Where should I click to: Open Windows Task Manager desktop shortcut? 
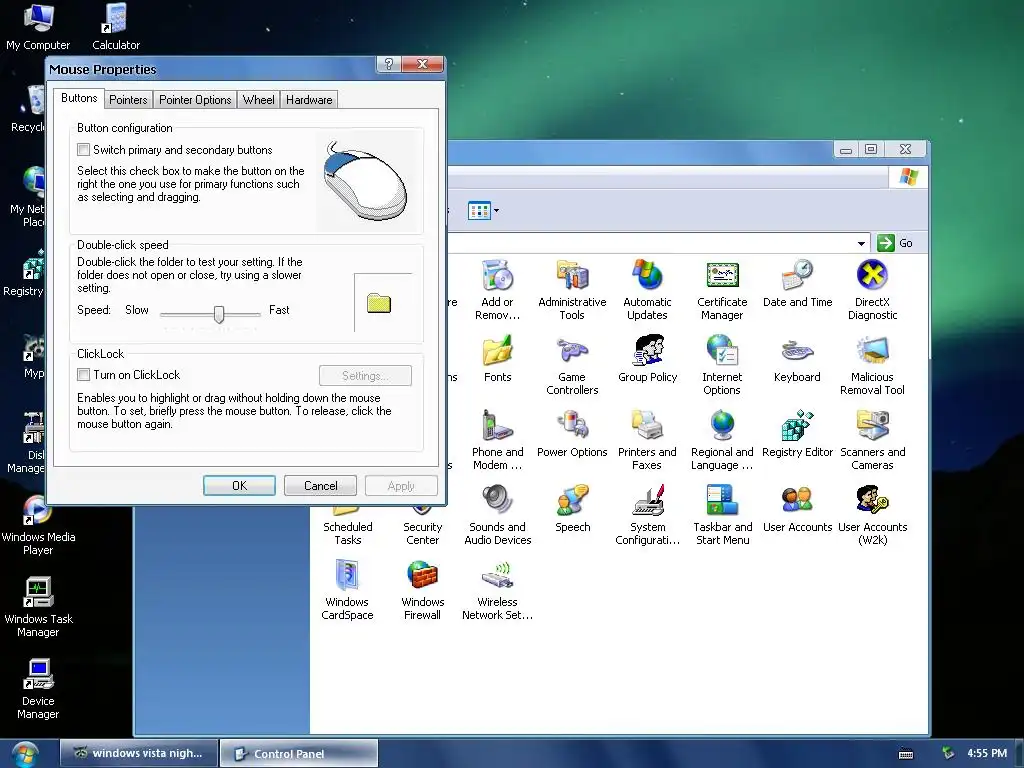38,607
